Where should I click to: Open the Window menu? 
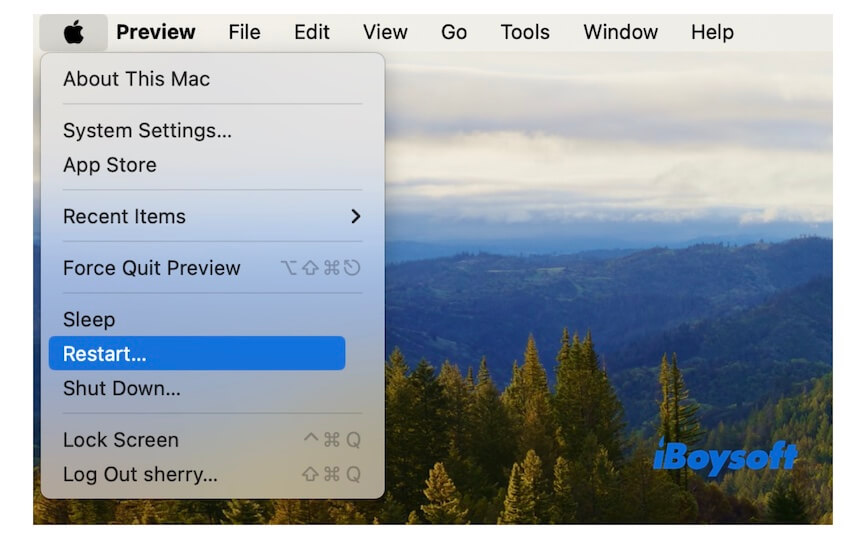coord(620,32)
